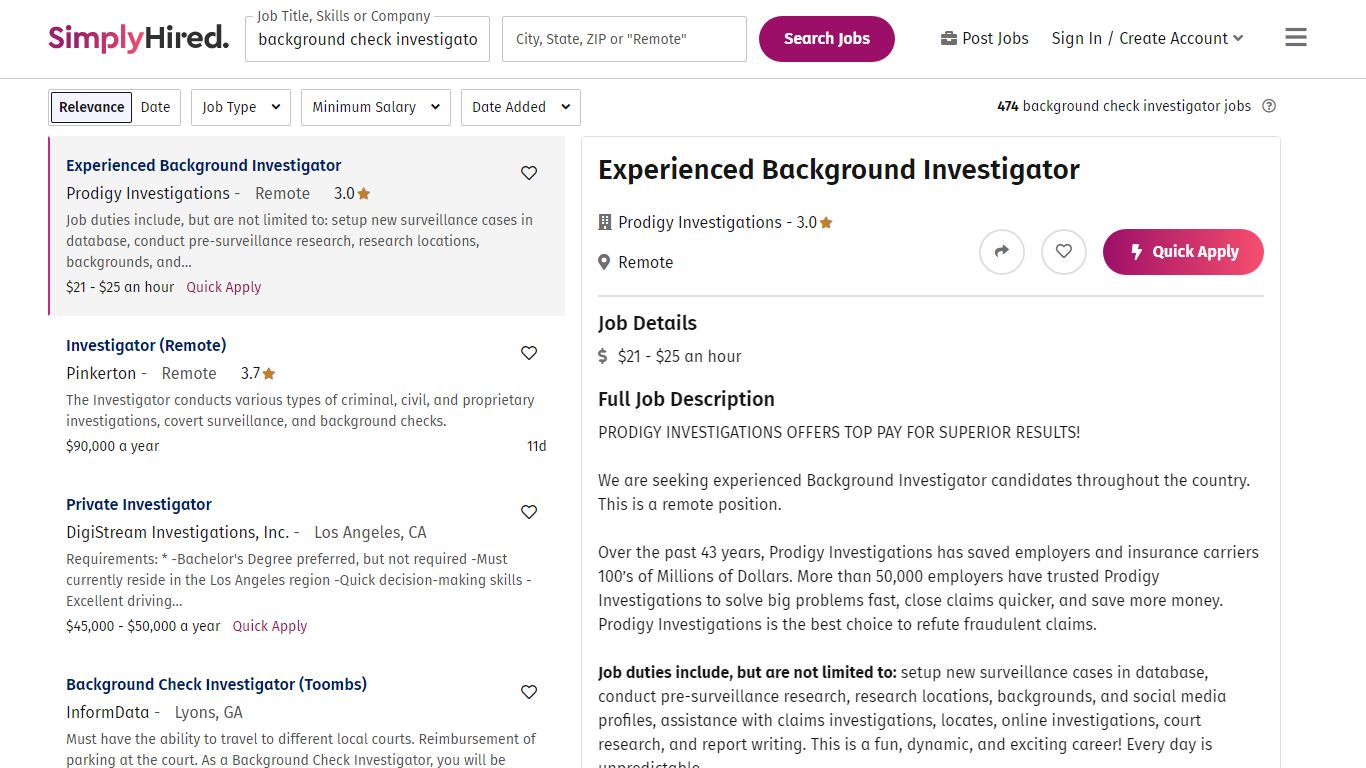Sort results by Date

click(155, 107)
